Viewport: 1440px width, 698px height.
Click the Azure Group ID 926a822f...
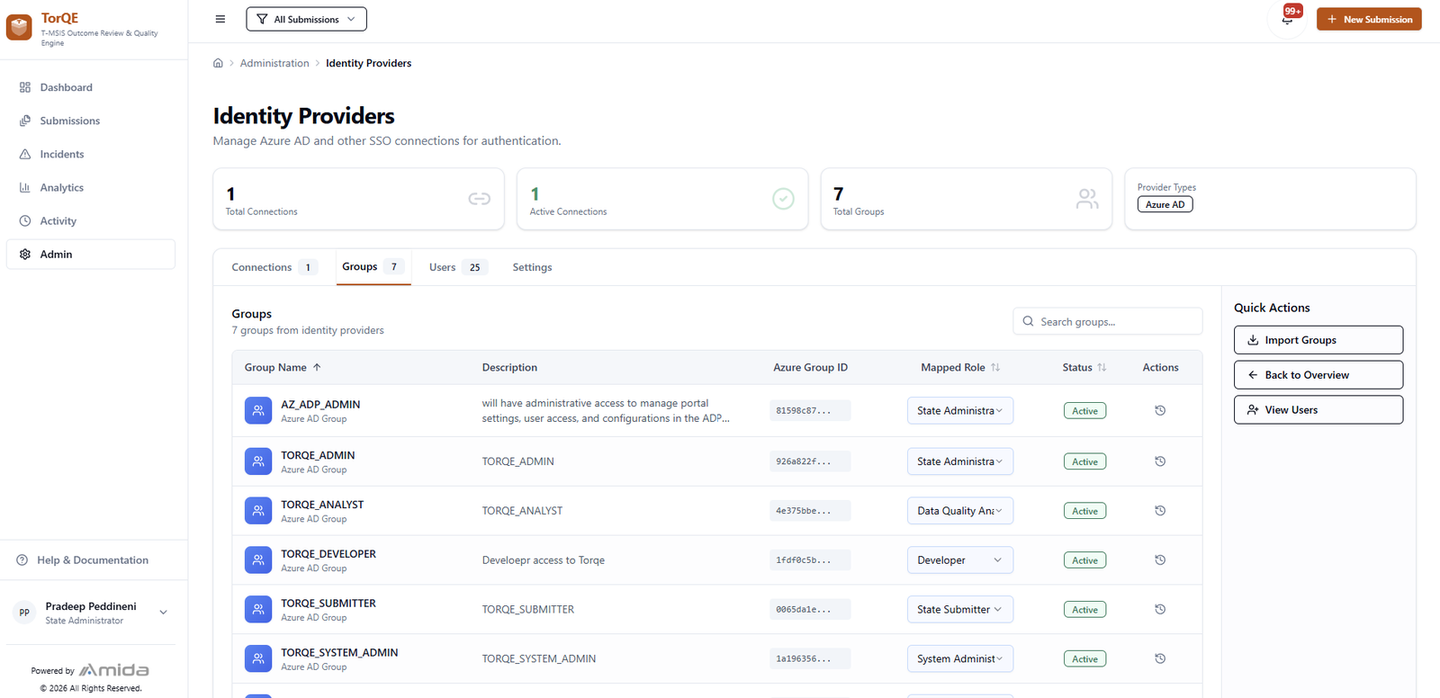point(810,461)
